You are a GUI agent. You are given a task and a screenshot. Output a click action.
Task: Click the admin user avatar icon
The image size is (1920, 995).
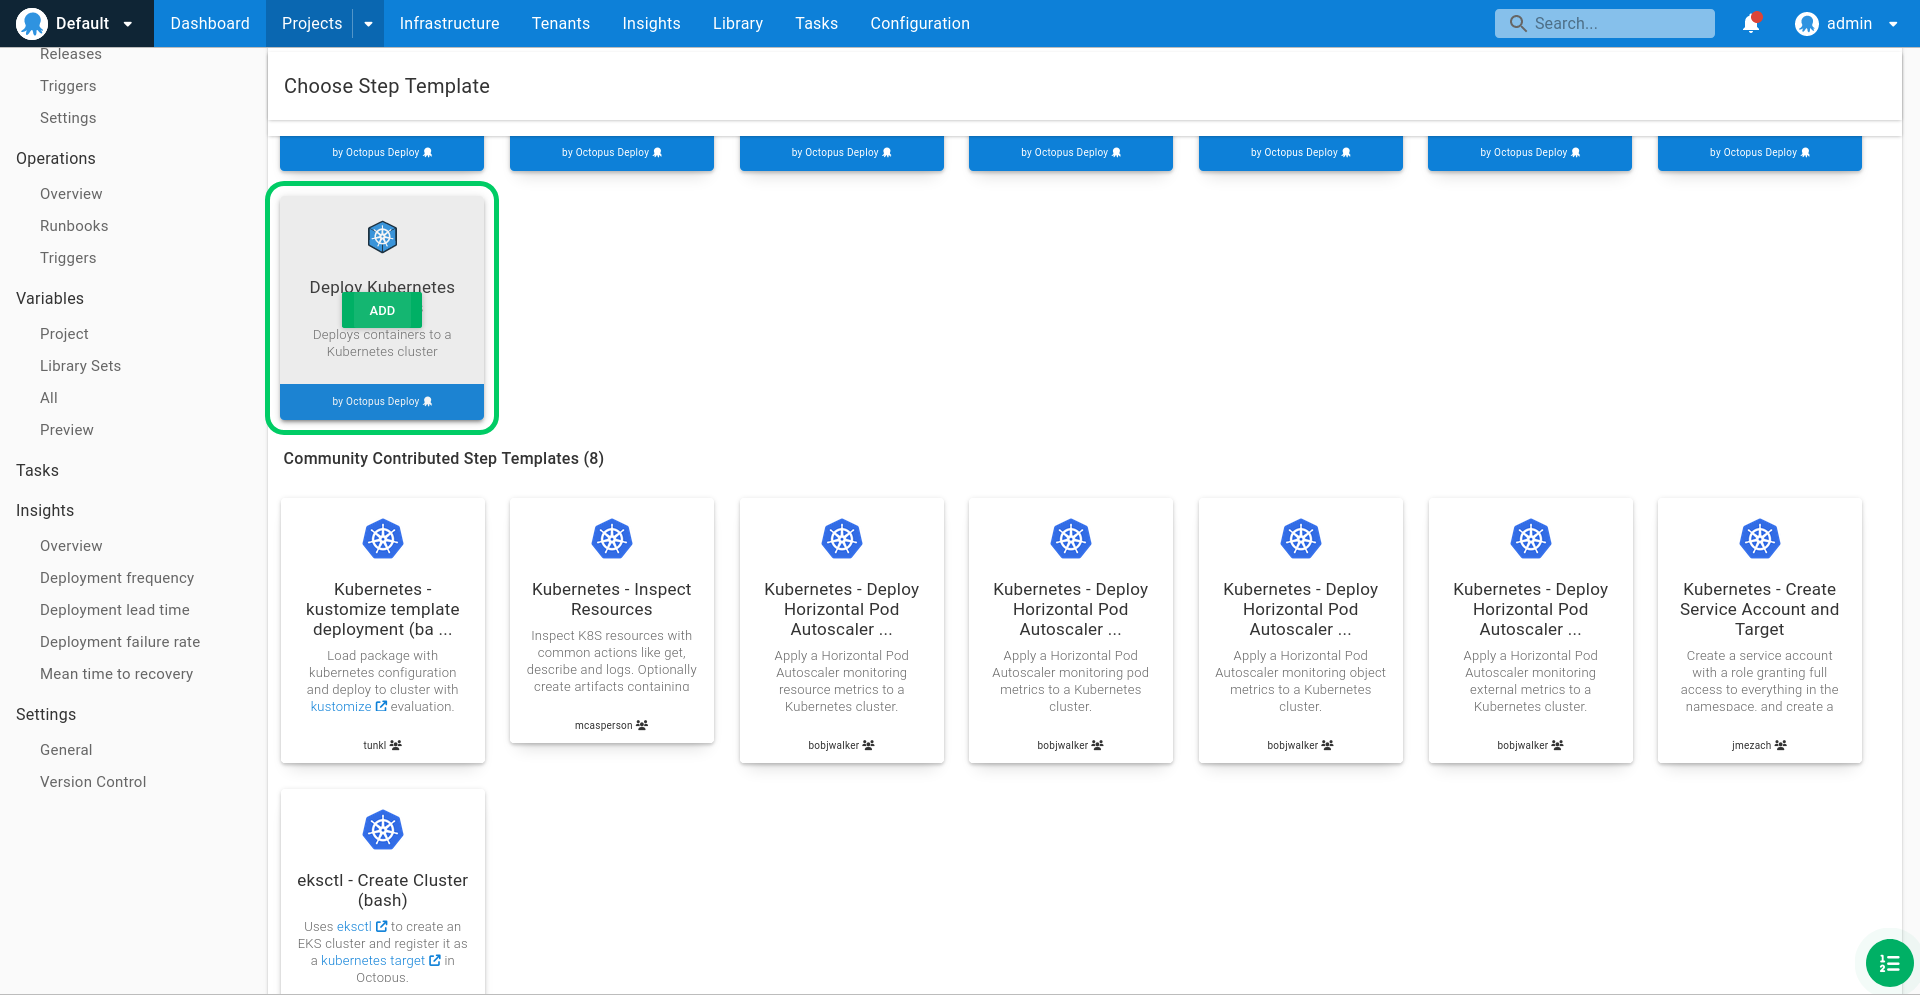pyautogui.click(x=1806, y=23)
